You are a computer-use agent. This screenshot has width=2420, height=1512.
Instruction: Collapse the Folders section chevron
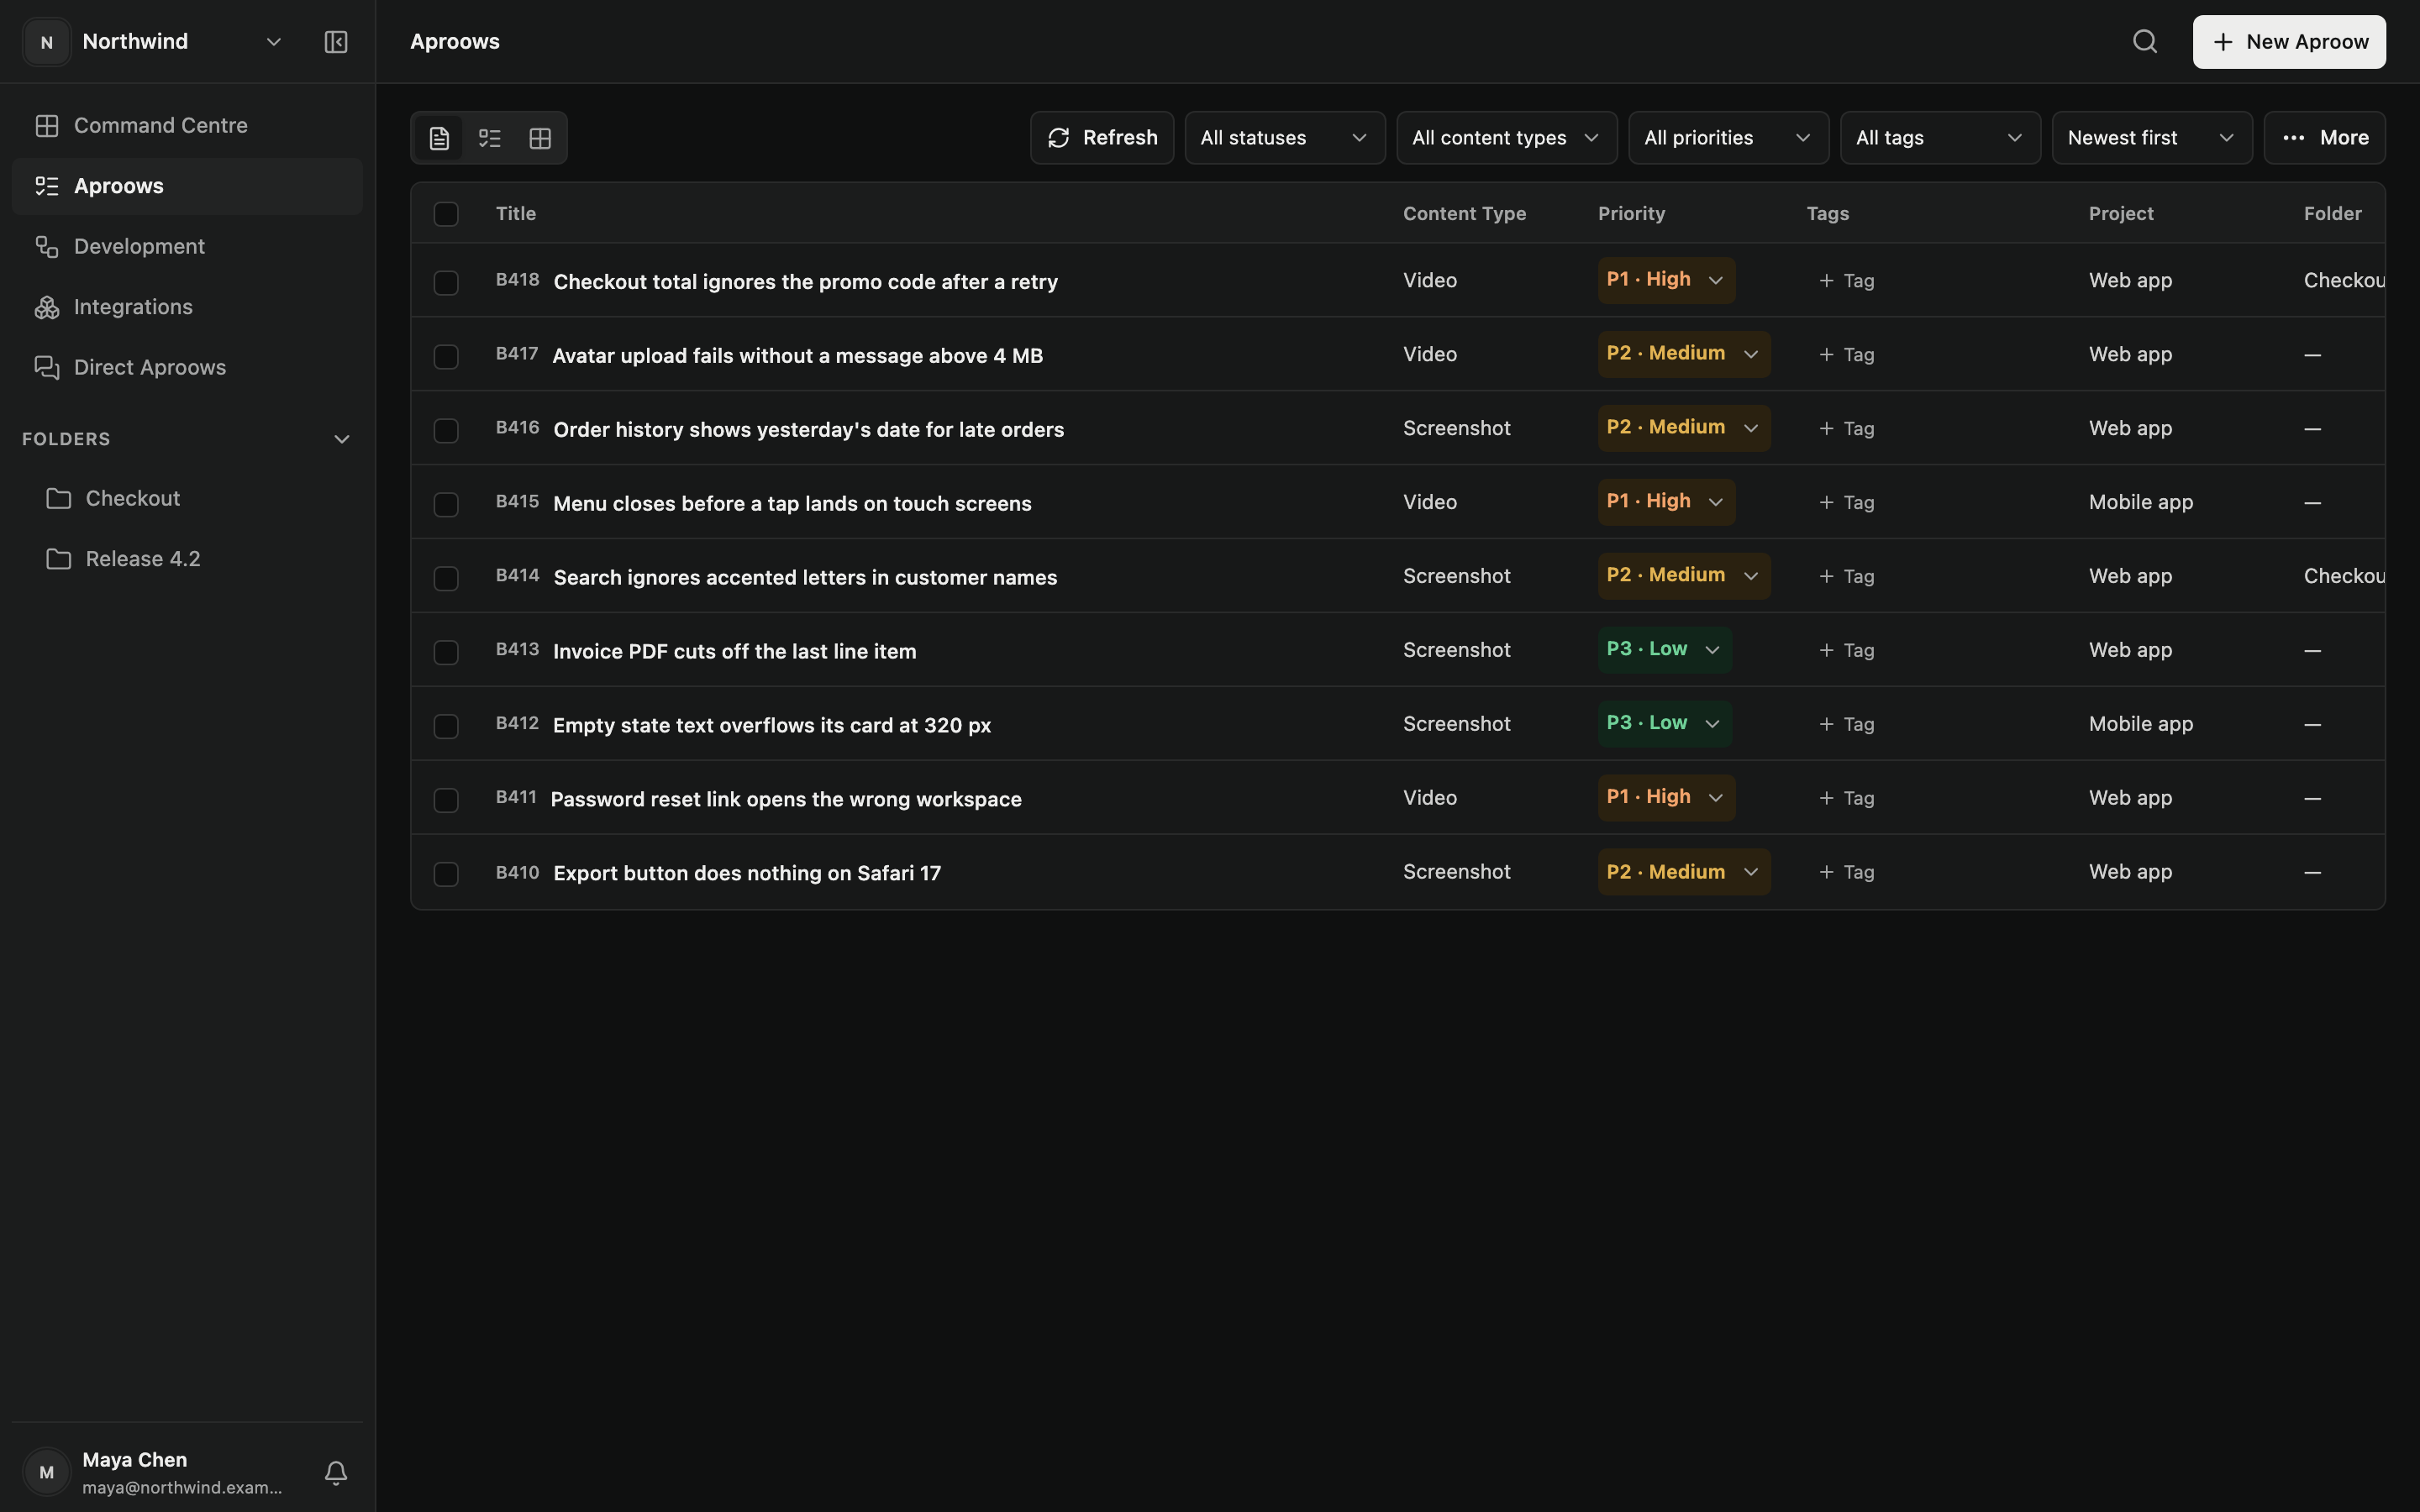[341, 440]
